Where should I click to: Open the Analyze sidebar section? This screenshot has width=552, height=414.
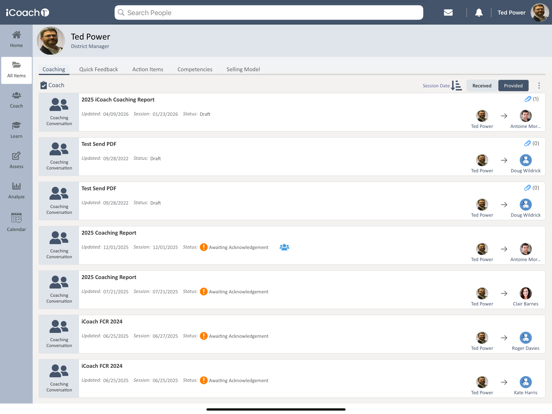click(x=16, y=191)
